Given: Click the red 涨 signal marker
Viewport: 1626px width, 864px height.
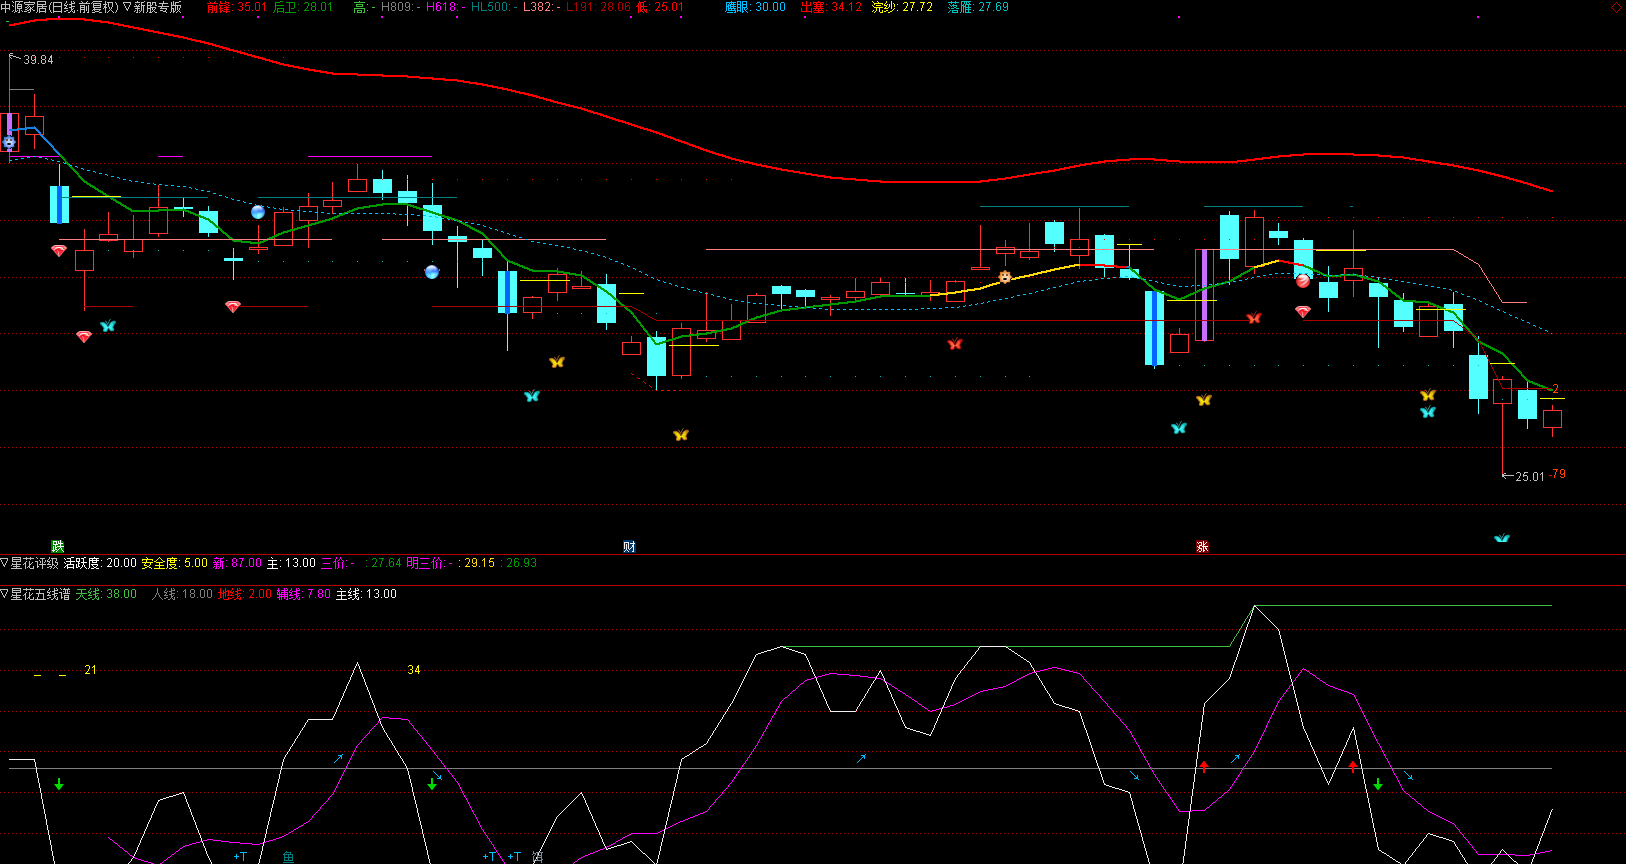Looking at the screenshot, I should tap(1202, 546).
